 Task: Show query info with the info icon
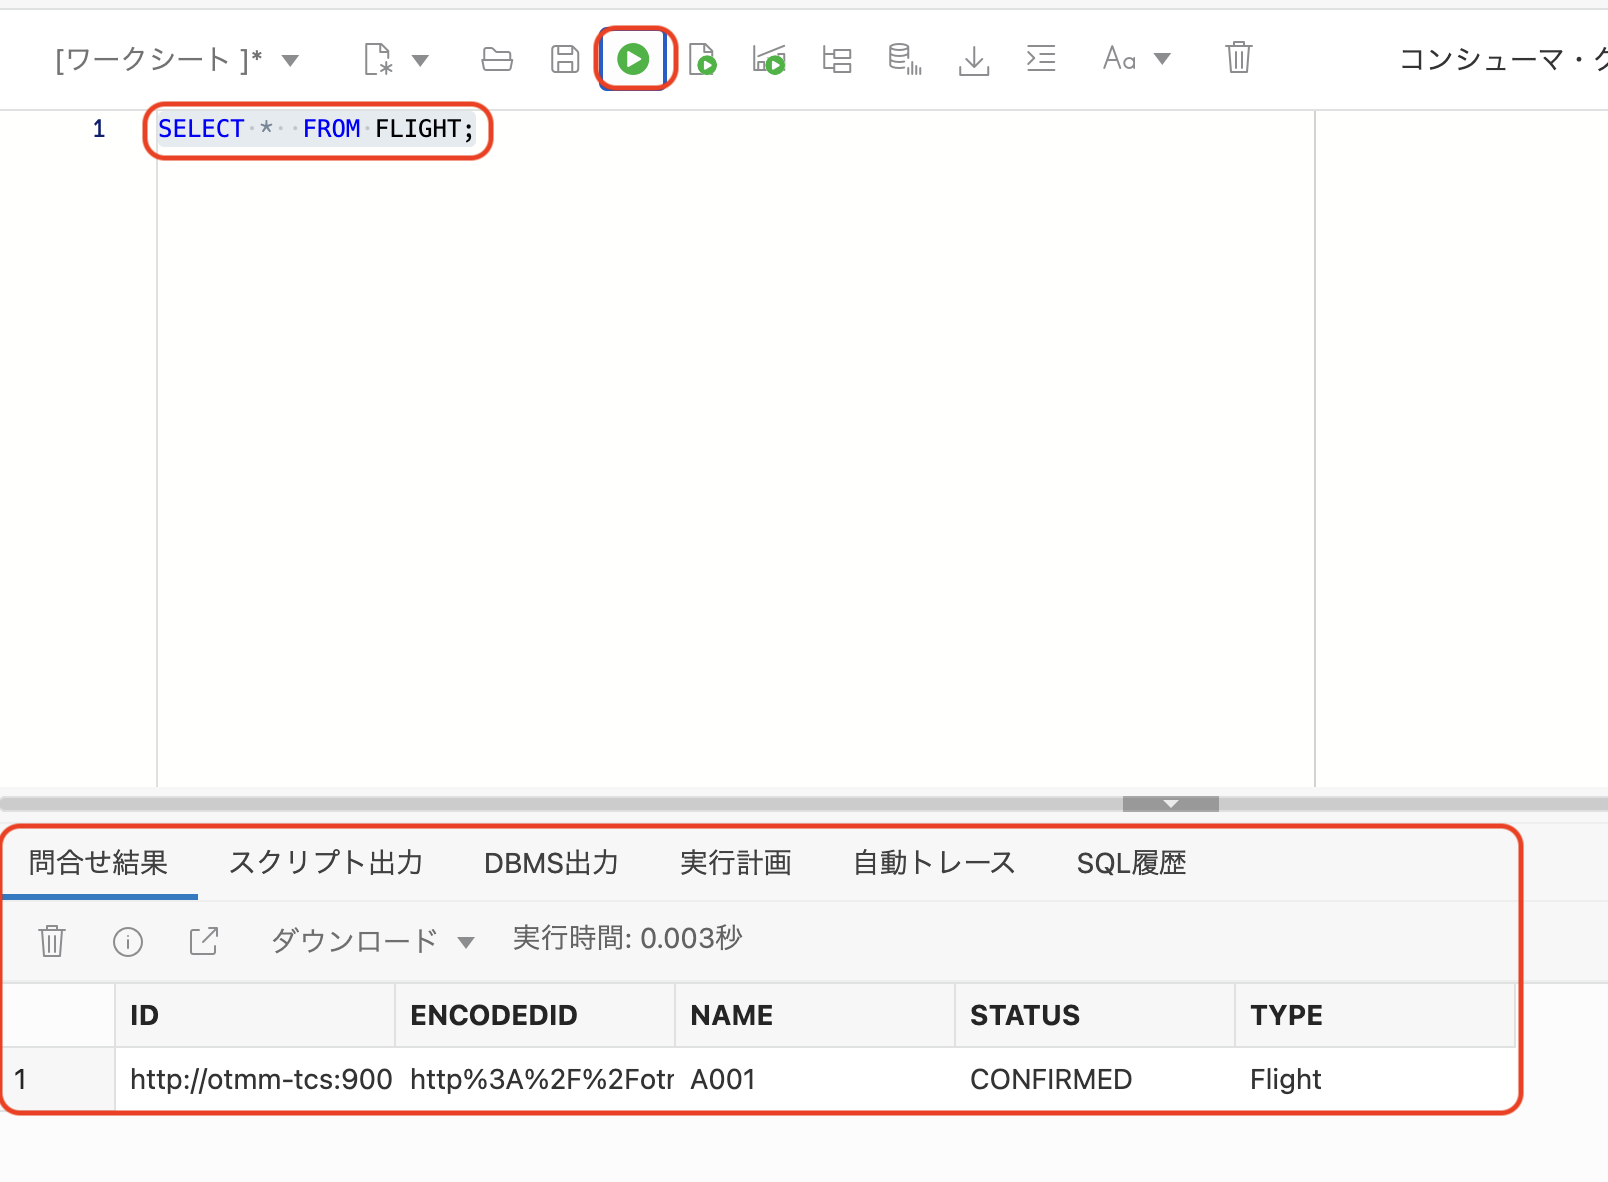[128, 941]
